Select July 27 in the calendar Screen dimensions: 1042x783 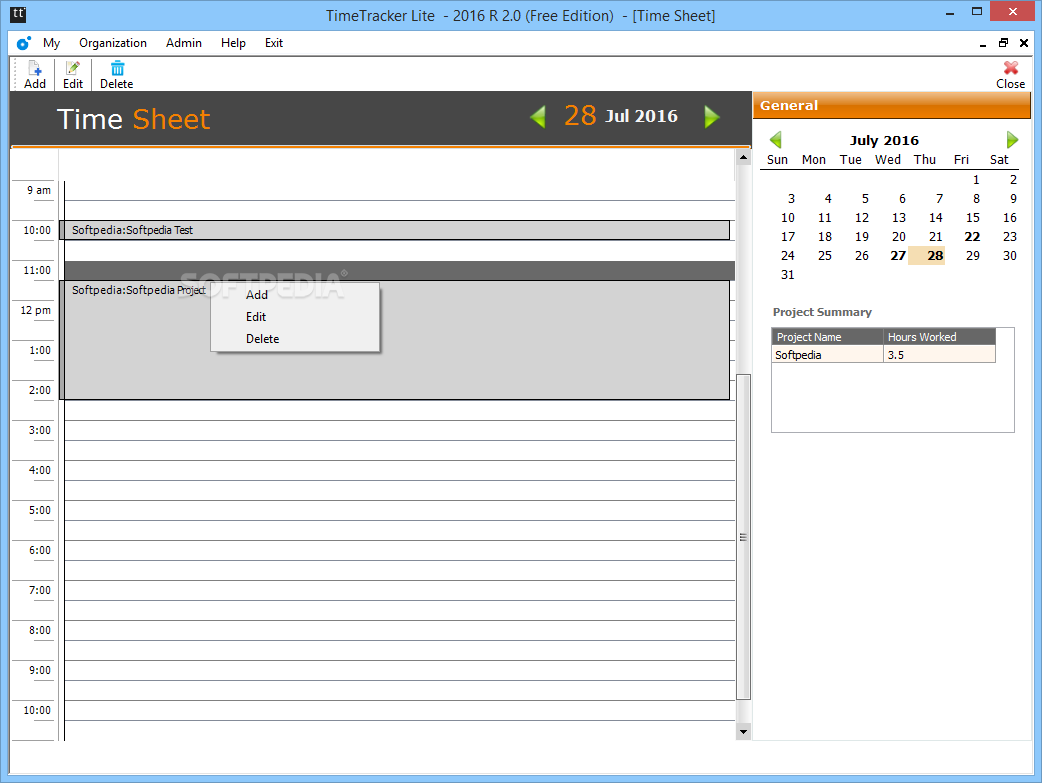(x=898, y=256)
